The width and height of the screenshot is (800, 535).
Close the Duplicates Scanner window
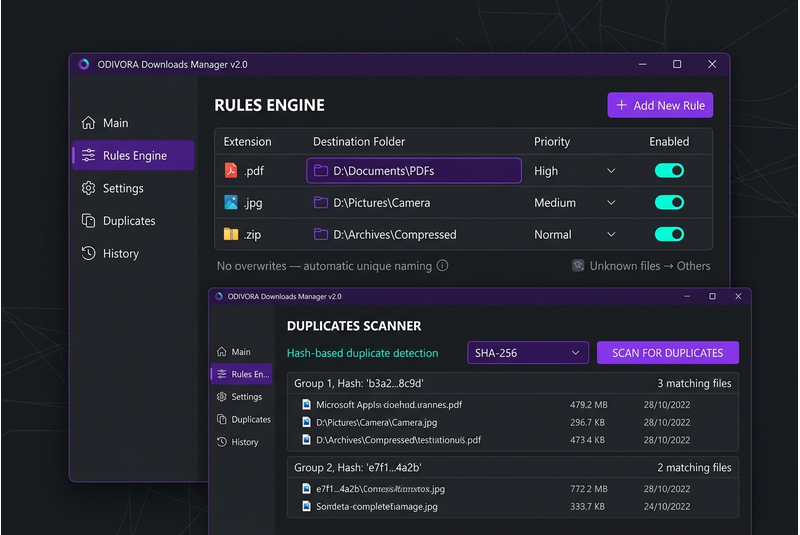point(738,296)
